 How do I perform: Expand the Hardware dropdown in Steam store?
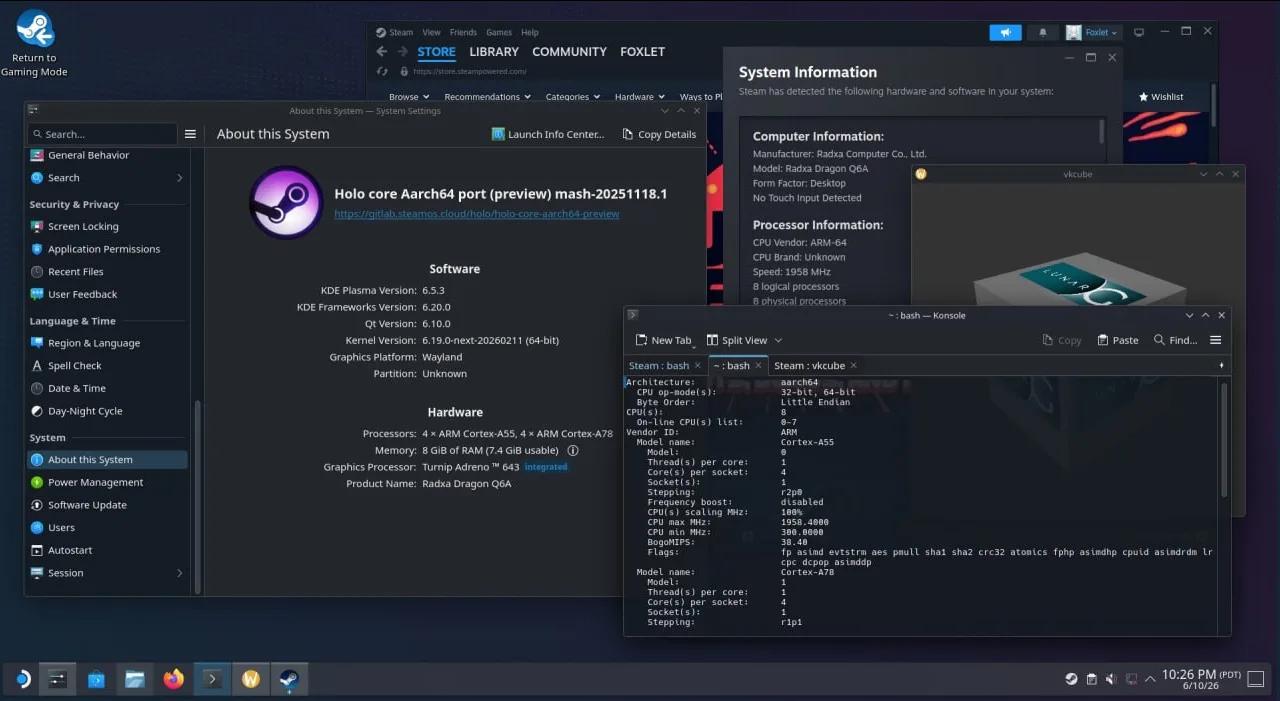640,97
